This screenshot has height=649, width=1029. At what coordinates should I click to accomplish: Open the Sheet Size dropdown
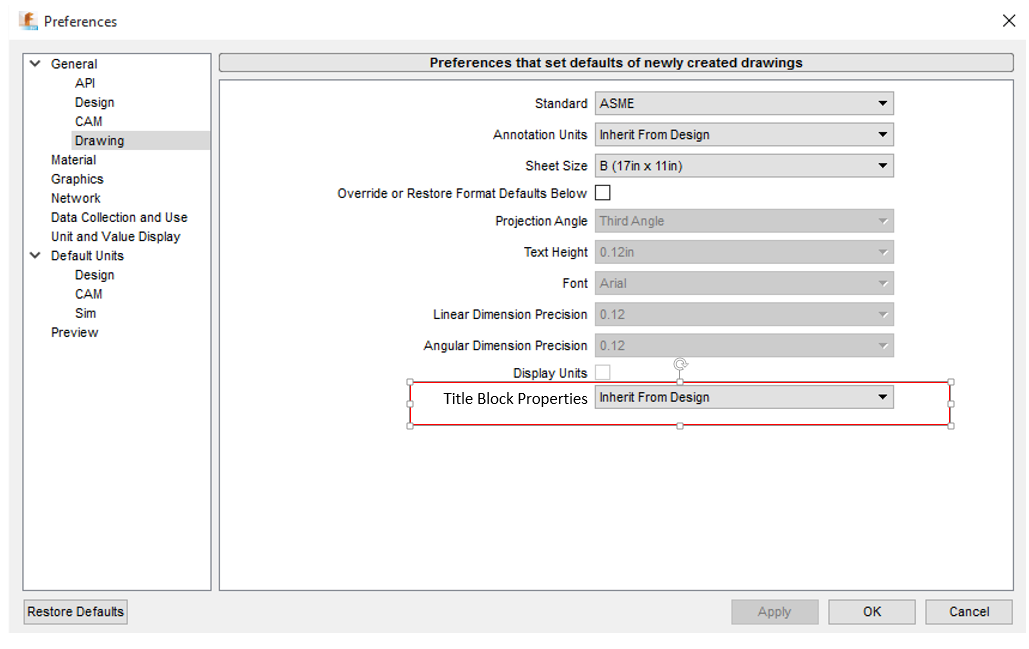[744, 166]
